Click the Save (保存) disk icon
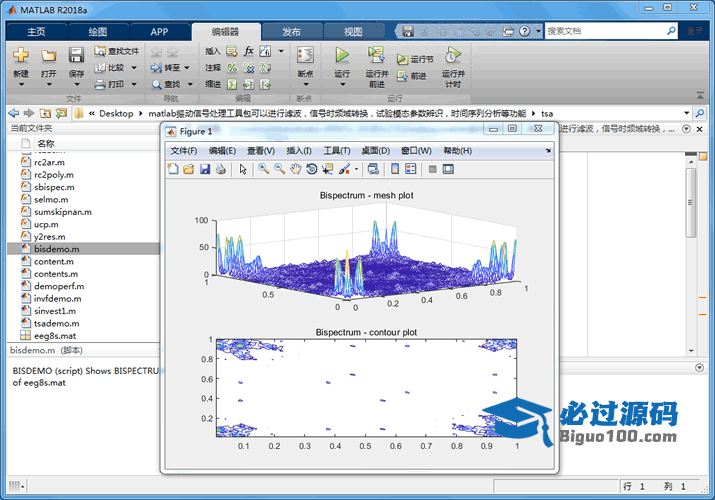715x500 pixels. tap(76, 55)
